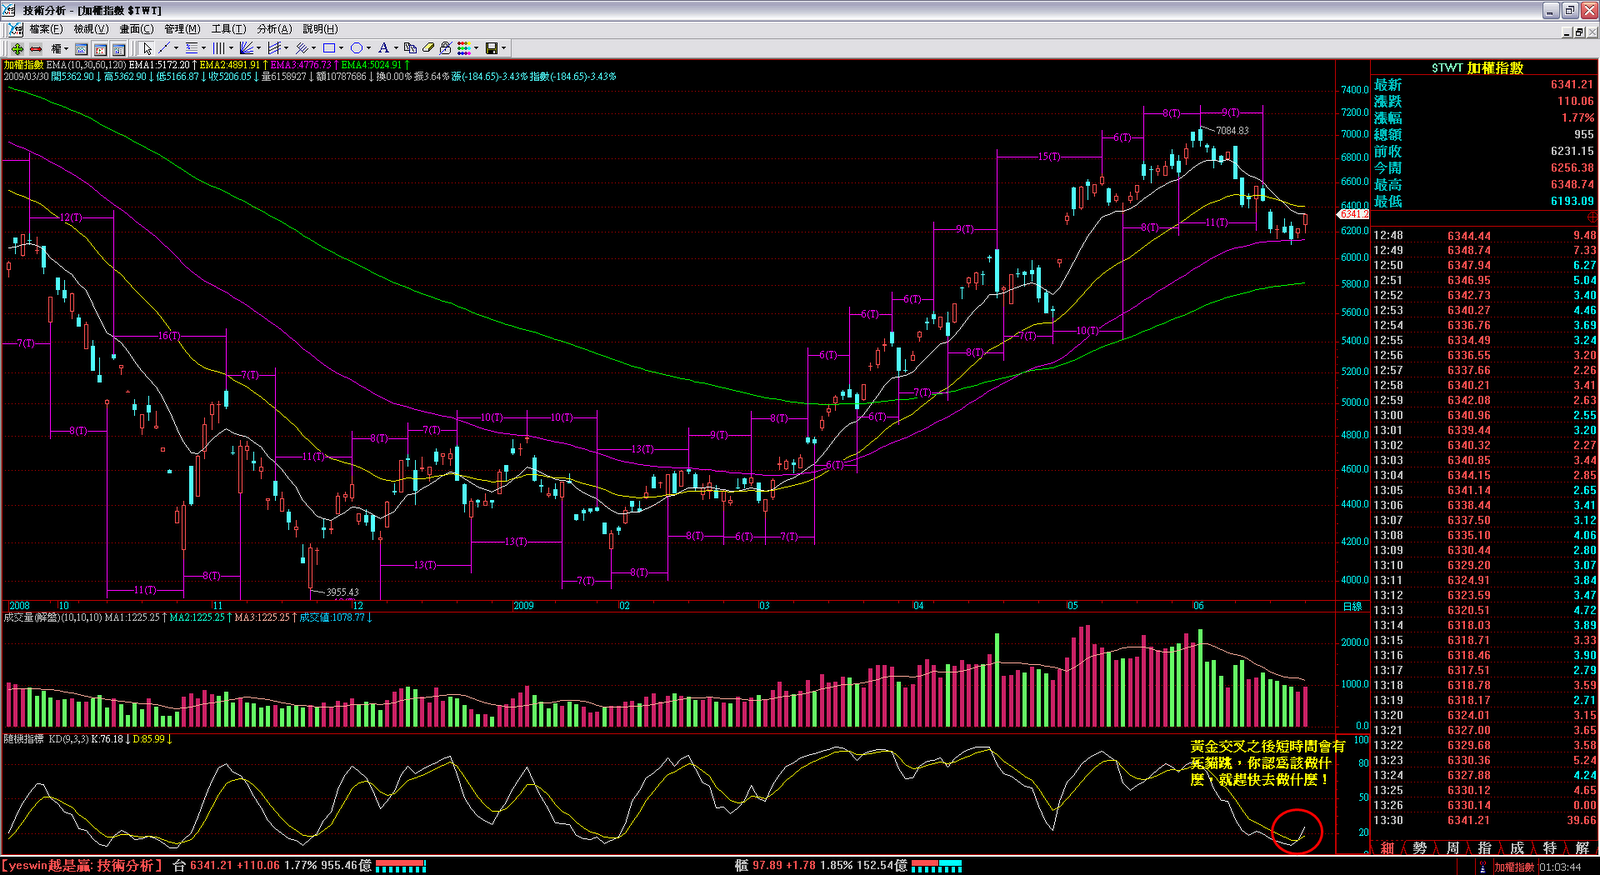
Task: Switch to the 勢 tab
Action: tap(1420, 848)
